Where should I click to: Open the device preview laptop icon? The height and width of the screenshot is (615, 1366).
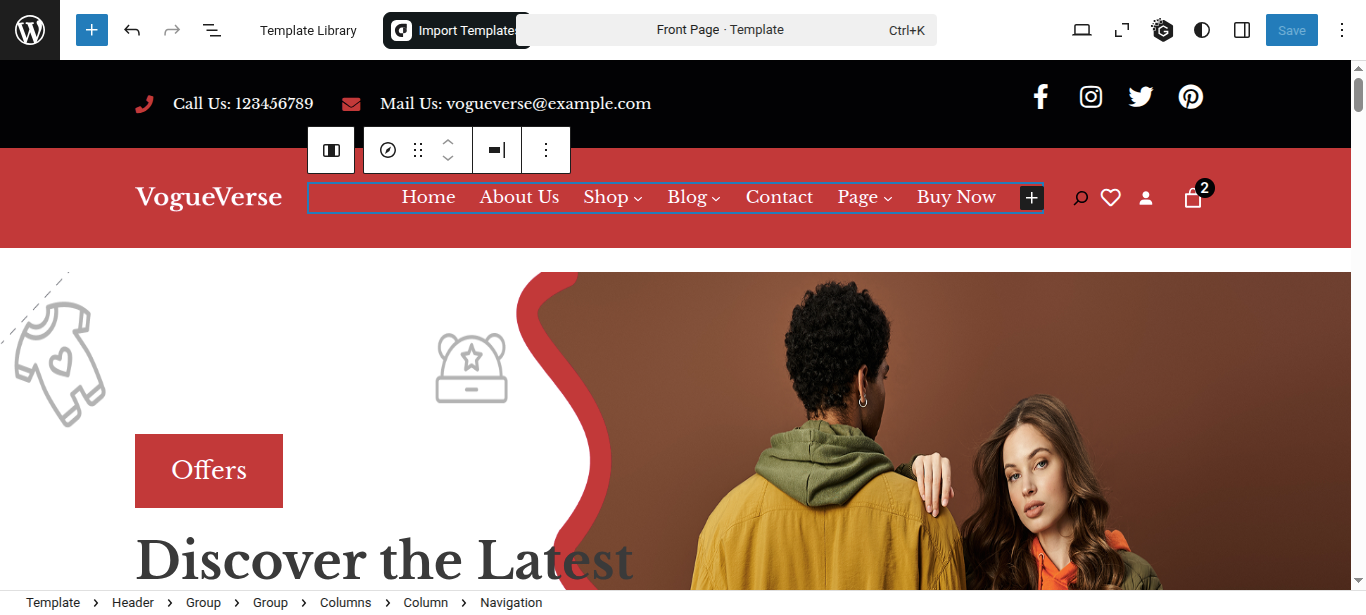tap(1082, 30)
